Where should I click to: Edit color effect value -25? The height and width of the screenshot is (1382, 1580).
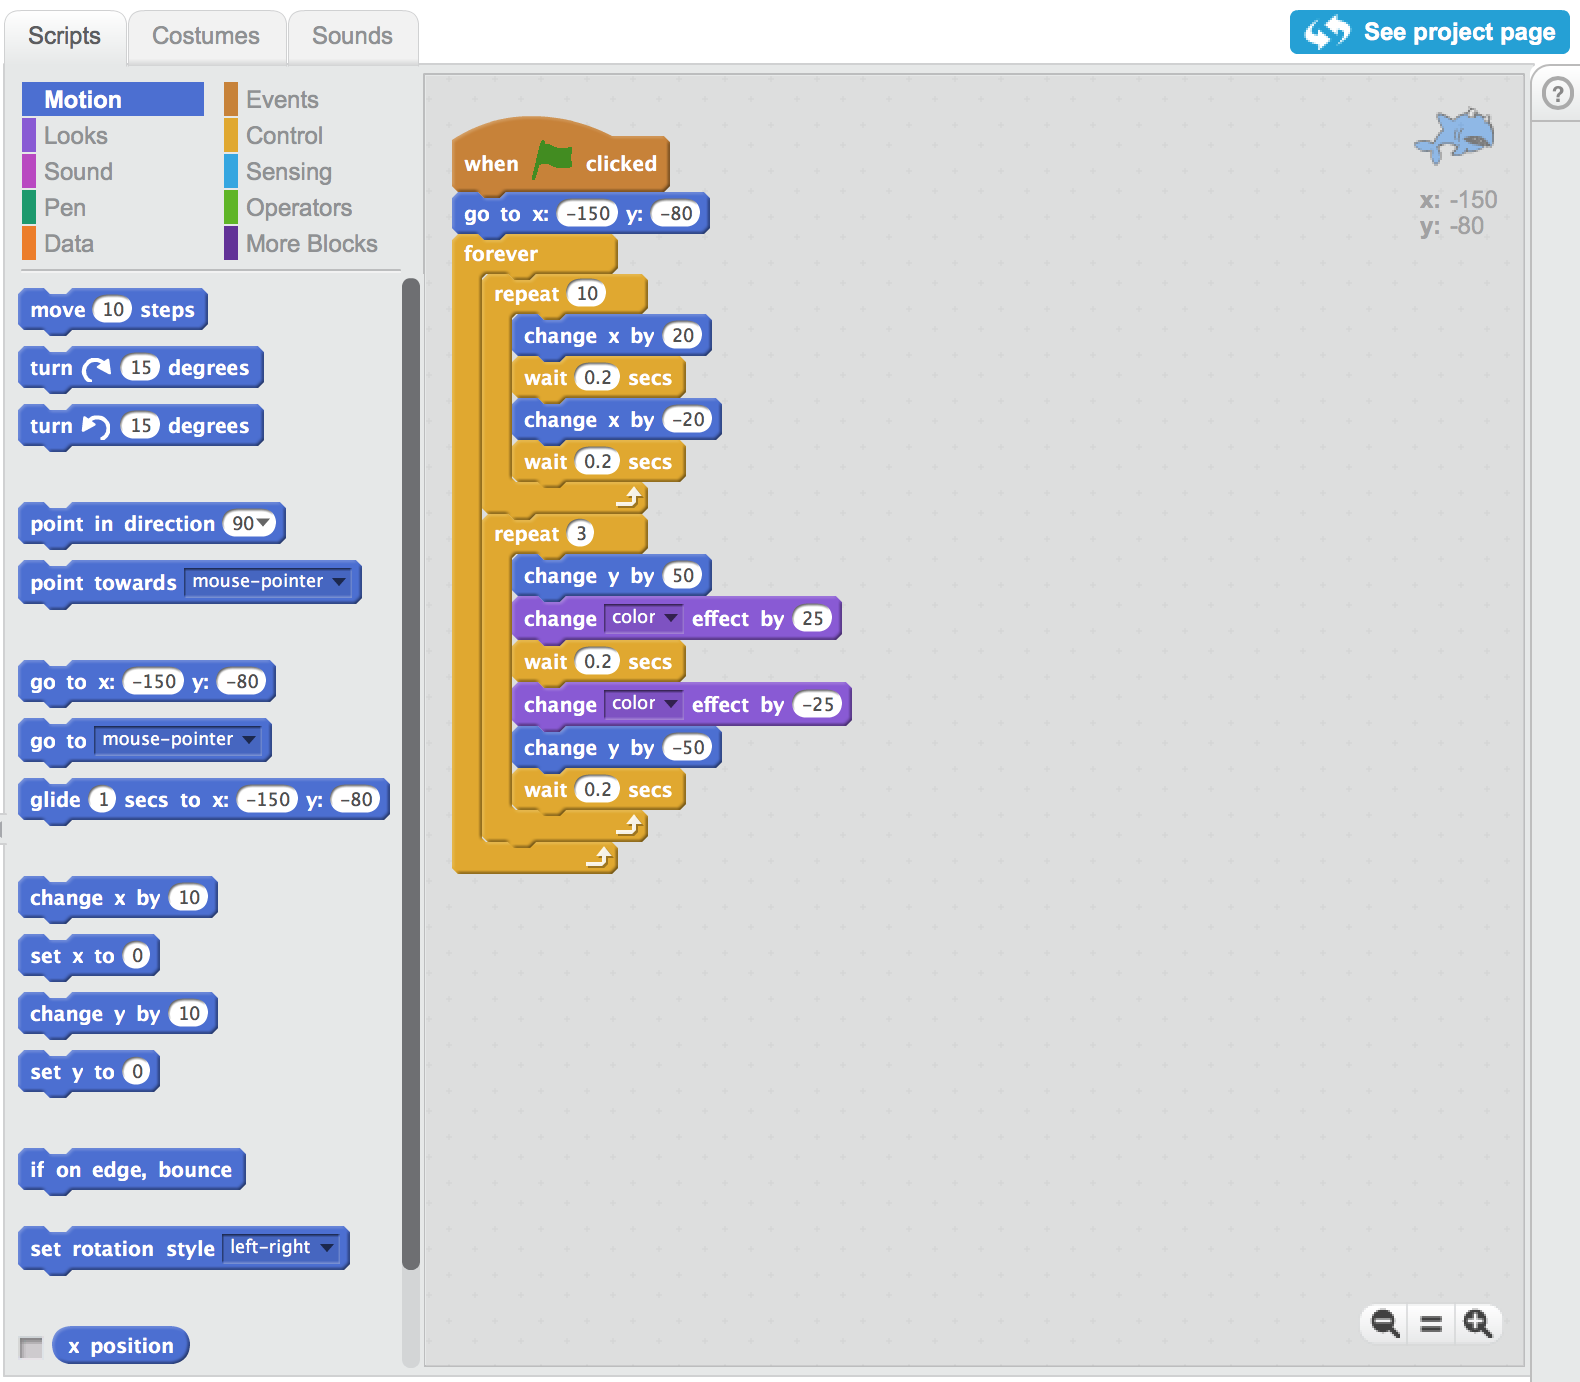tap(818, 705)
